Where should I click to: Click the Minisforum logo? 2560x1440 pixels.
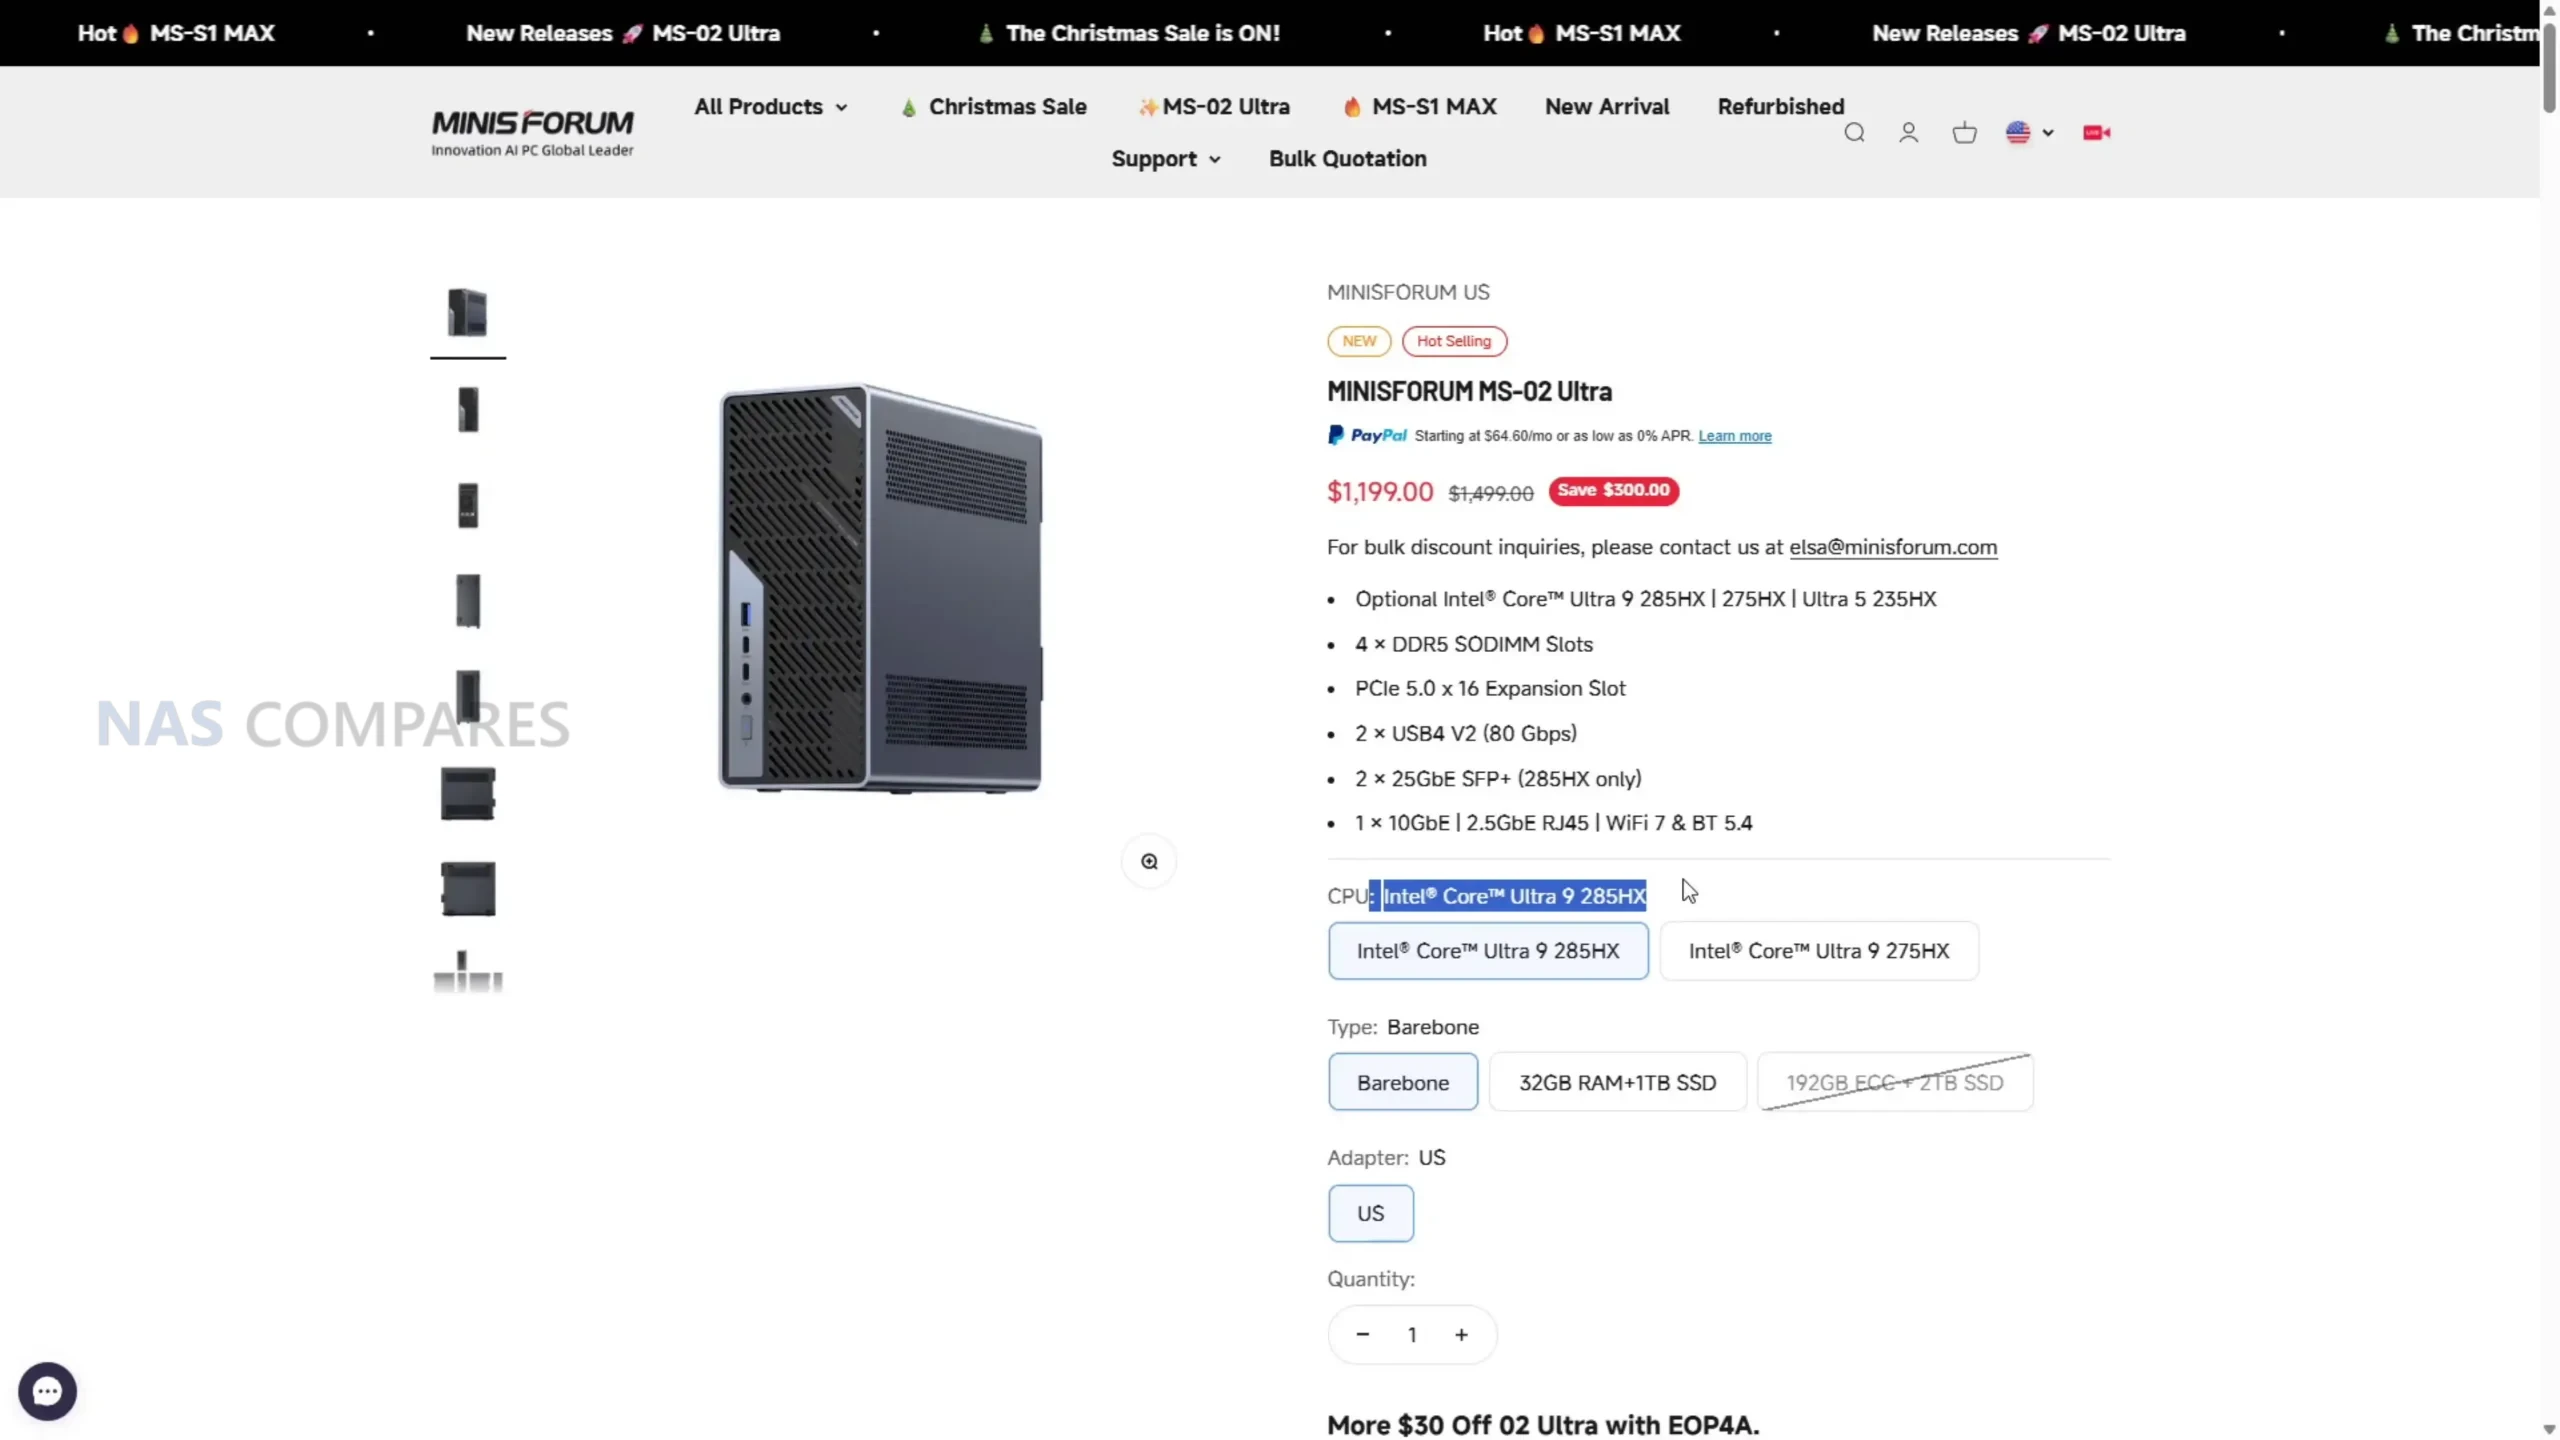coord(532,132)
